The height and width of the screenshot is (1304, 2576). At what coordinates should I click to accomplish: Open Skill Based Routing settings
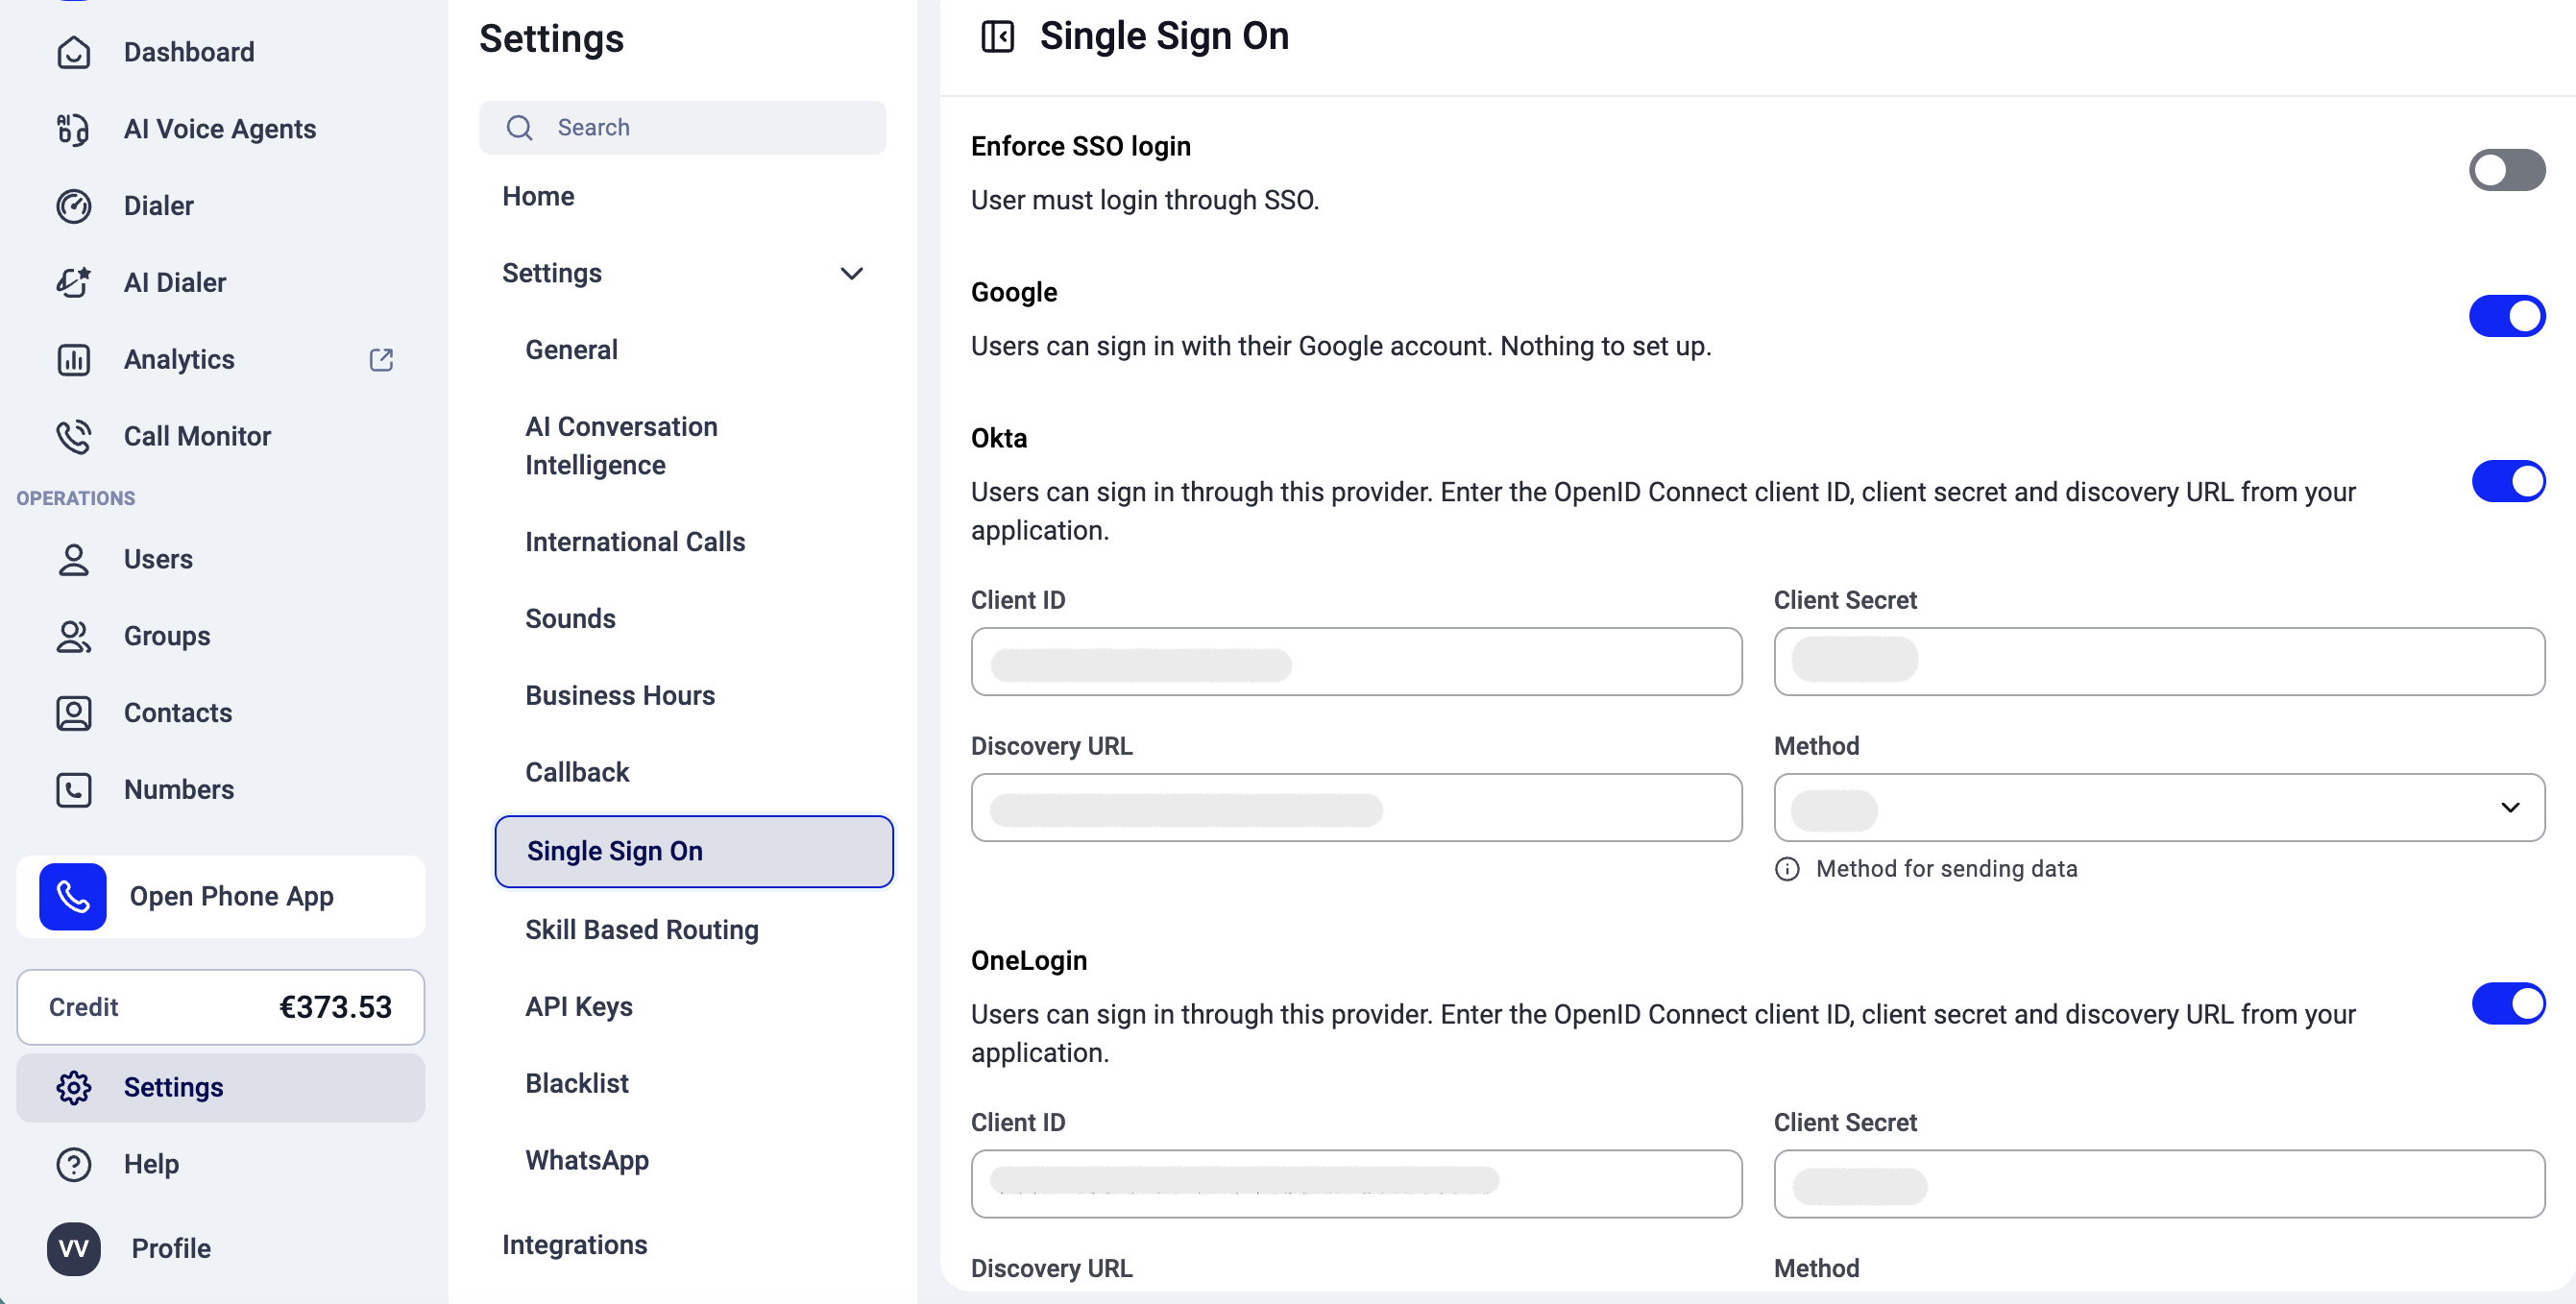click(642, 930)
